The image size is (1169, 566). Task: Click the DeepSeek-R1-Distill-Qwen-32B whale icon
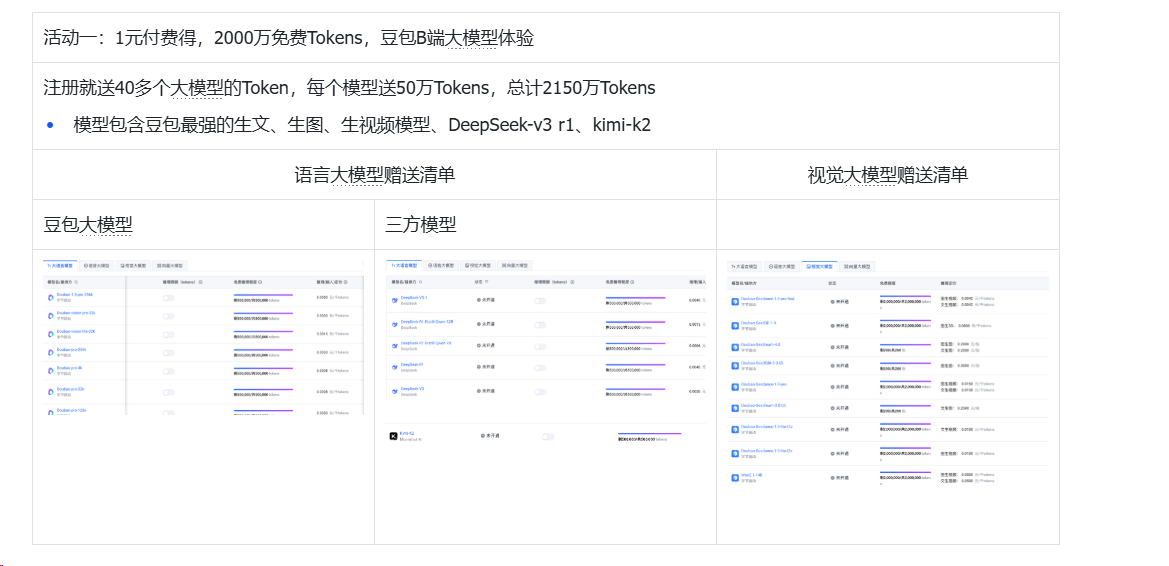point(394,324)
